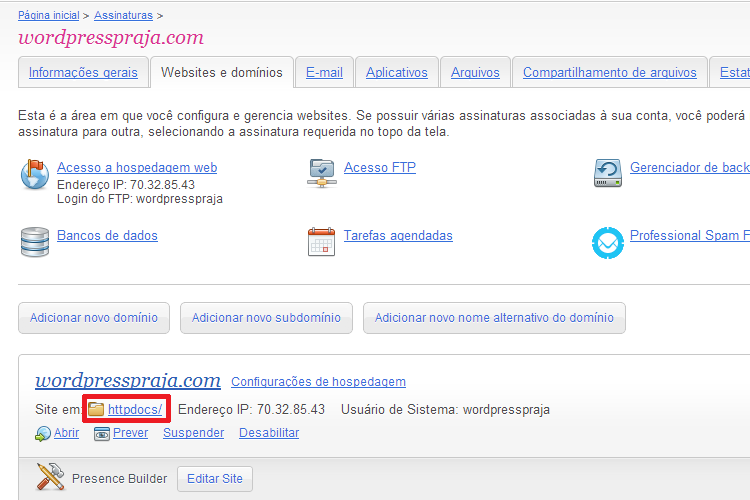The width and height of the screenshot is (750, 500).
Task: Click the Editar Site button
Action: coord(215,478)
